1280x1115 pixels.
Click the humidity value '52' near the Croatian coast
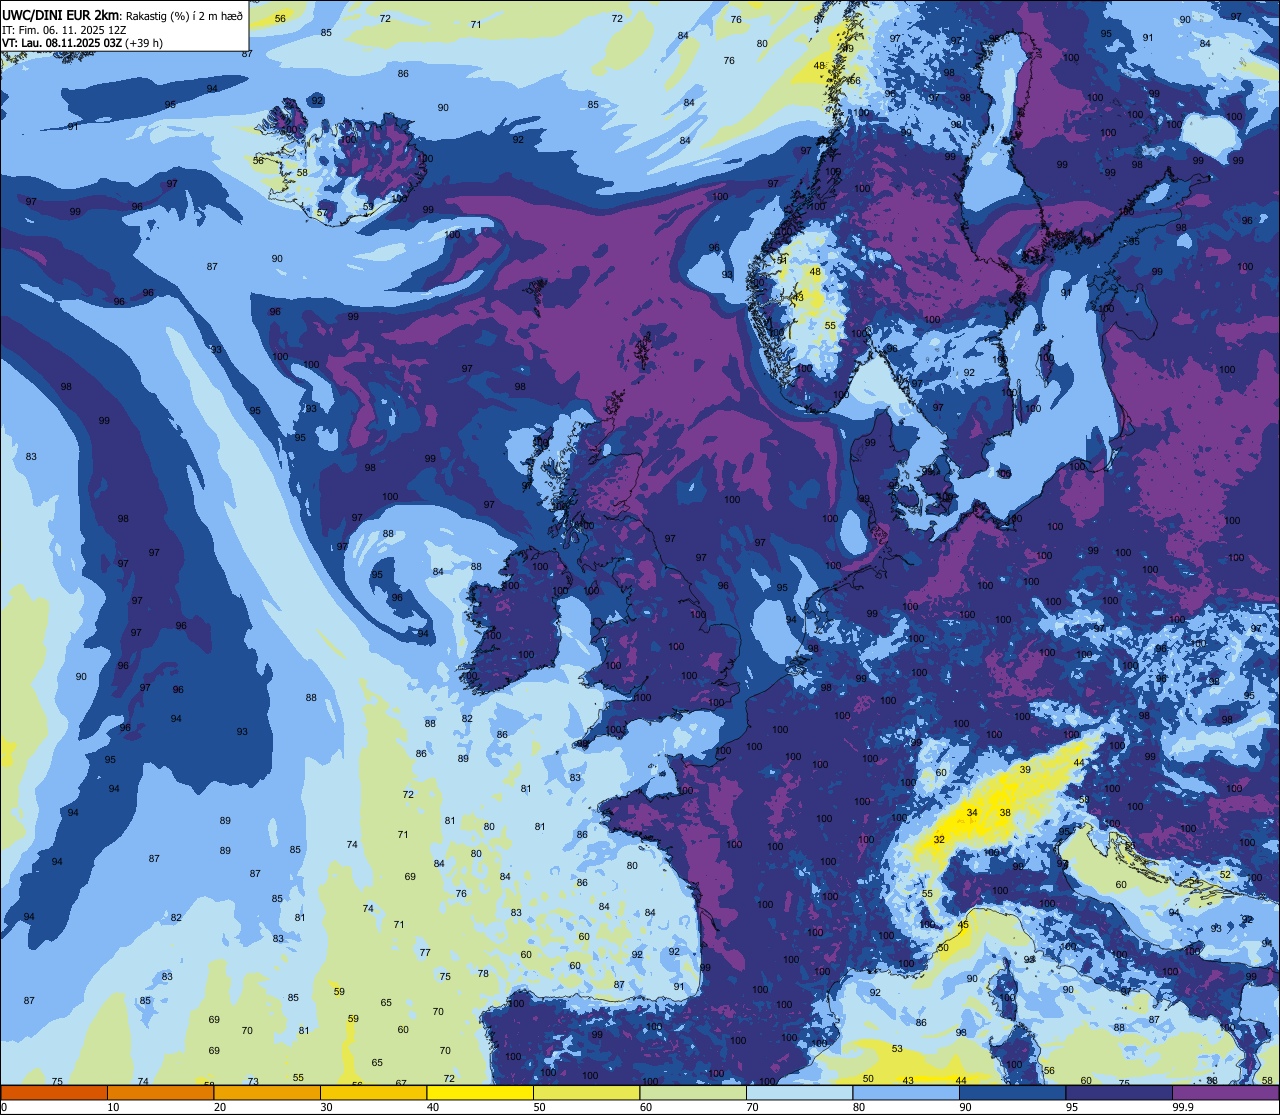point(1225,874)
